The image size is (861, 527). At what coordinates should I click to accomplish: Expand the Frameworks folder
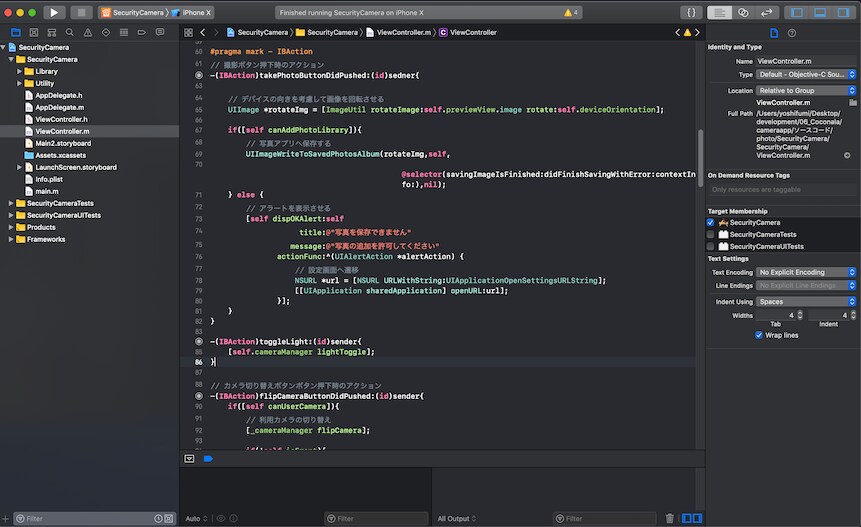pyautogui.click(x=11, y=239)
